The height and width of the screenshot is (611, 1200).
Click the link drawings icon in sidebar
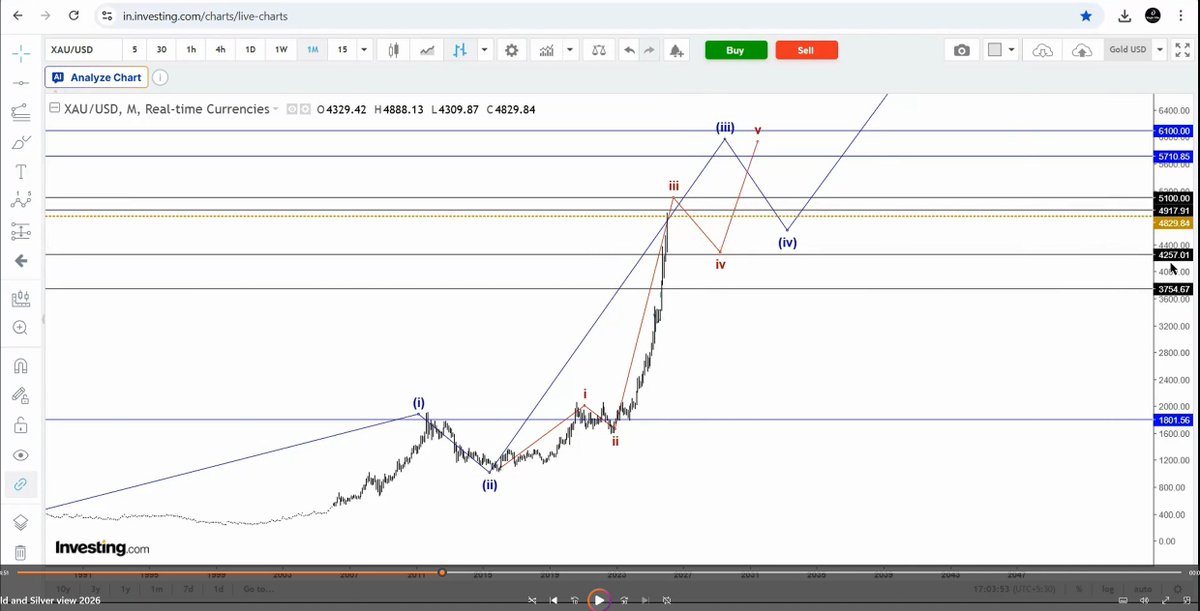tap(20, 485)
